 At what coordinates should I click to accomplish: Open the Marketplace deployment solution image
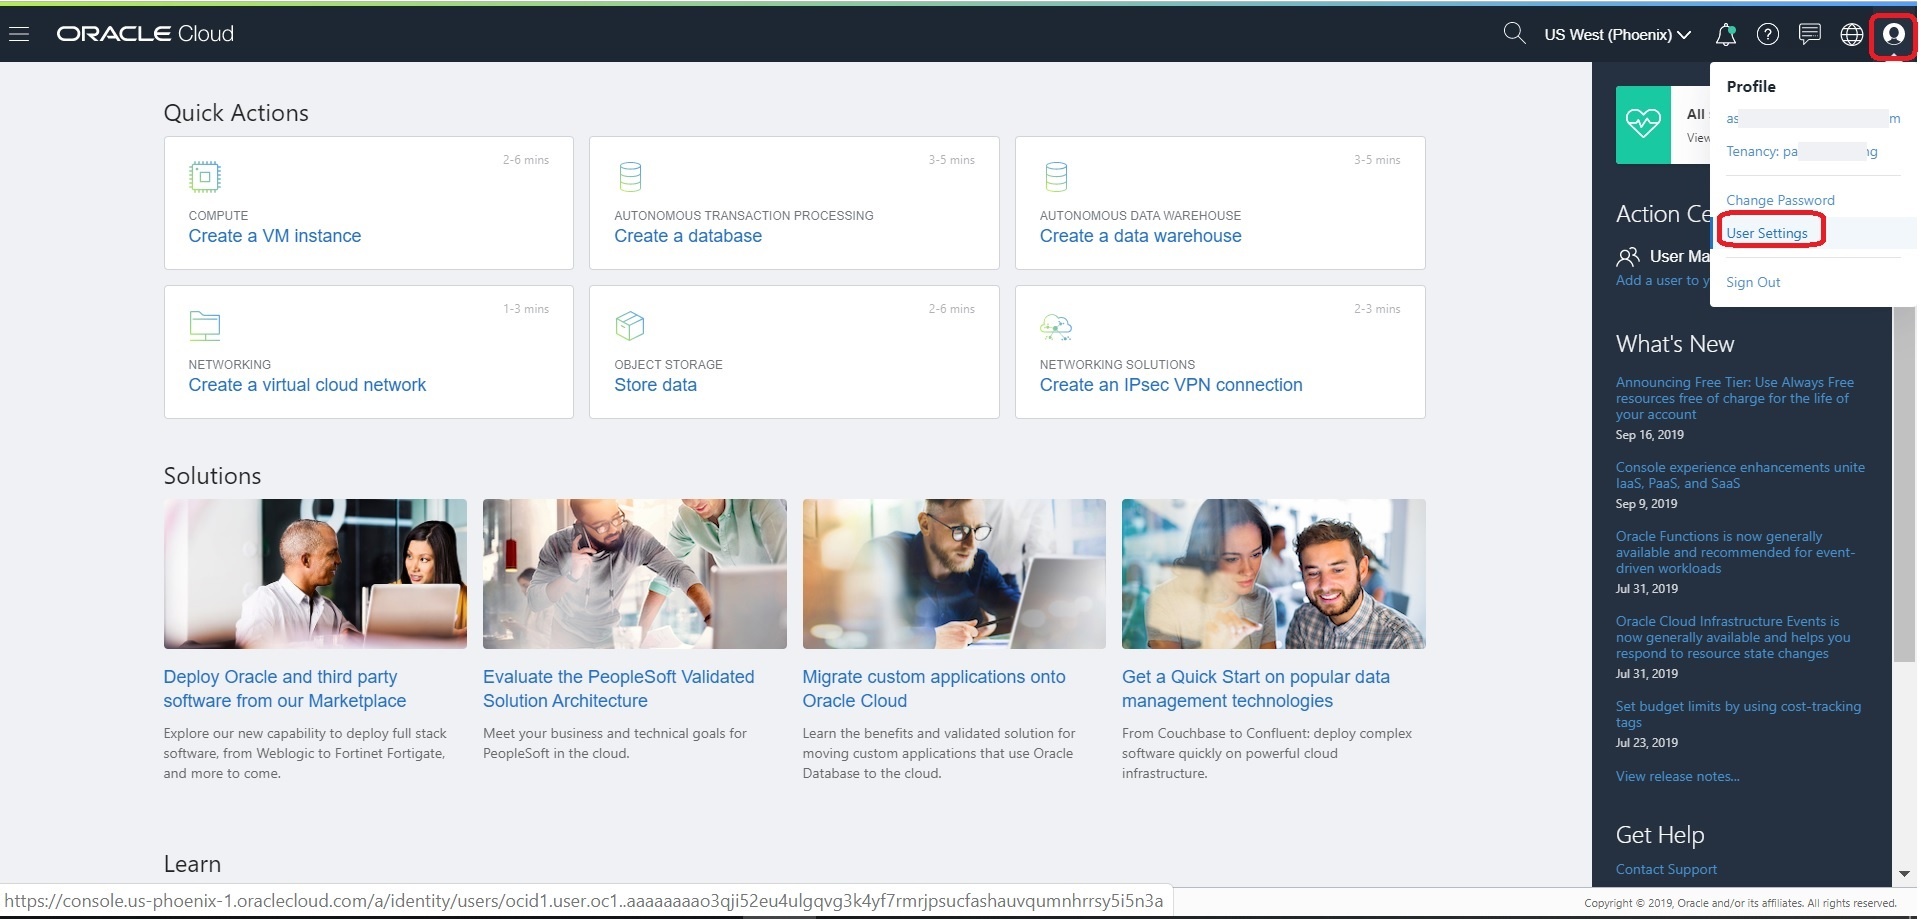(315, 574)
